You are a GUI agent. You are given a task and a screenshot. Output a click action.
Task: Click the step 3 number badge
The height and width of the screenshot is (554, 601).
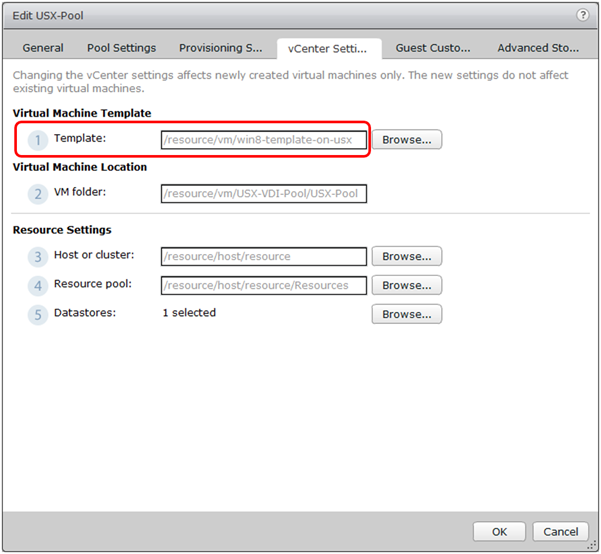37,257
